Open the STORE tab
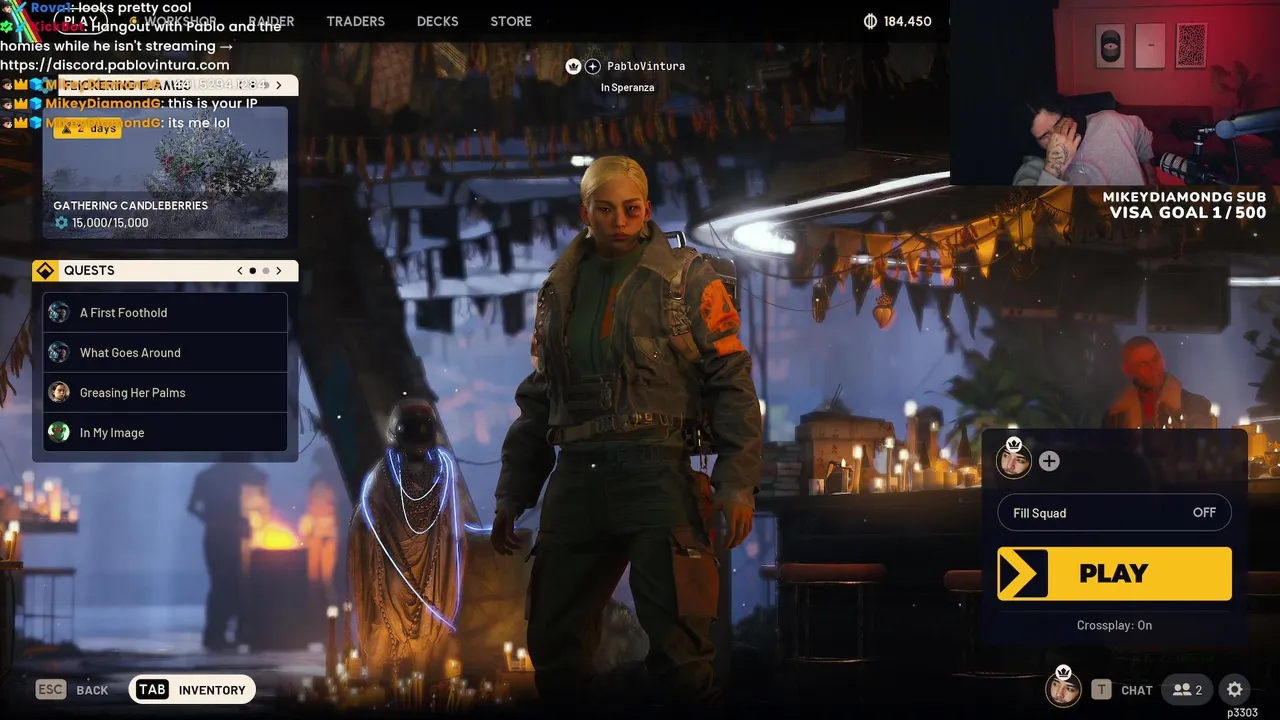 [x=511, y=21]
